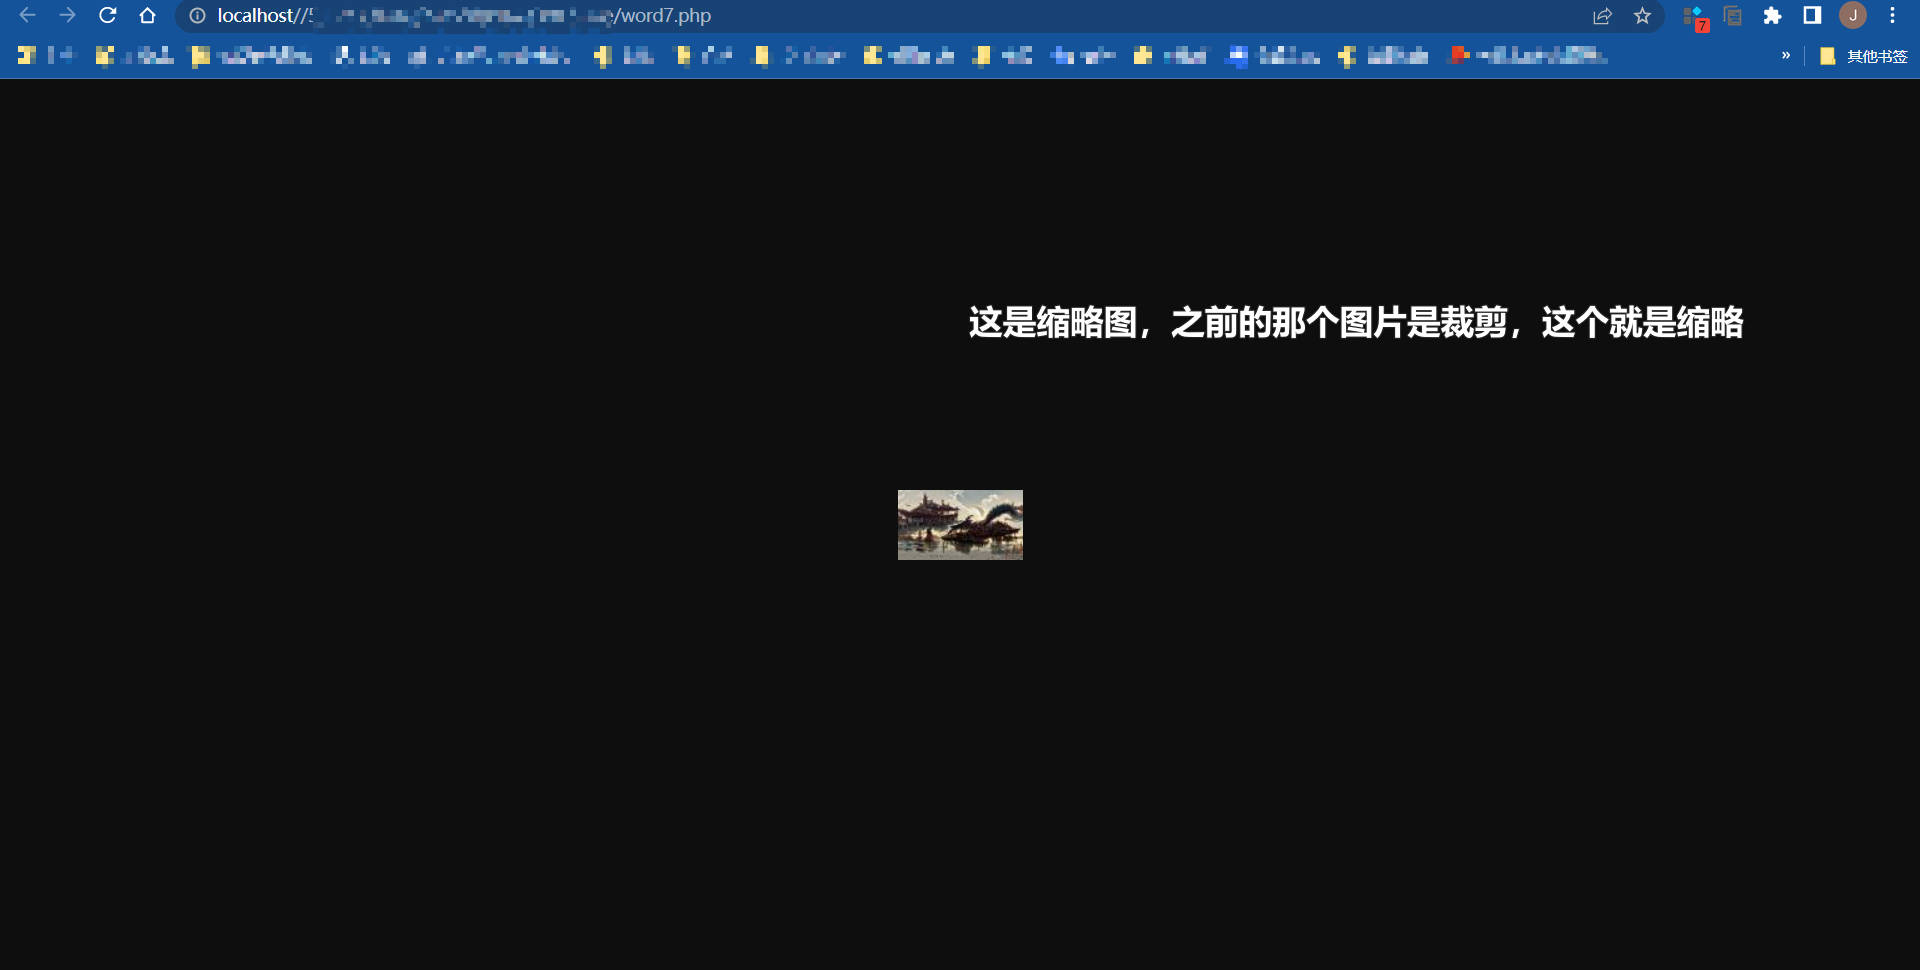Open the Extensions puzzle-piece menu
The image size is (1920, 970).
(1772, 16)
